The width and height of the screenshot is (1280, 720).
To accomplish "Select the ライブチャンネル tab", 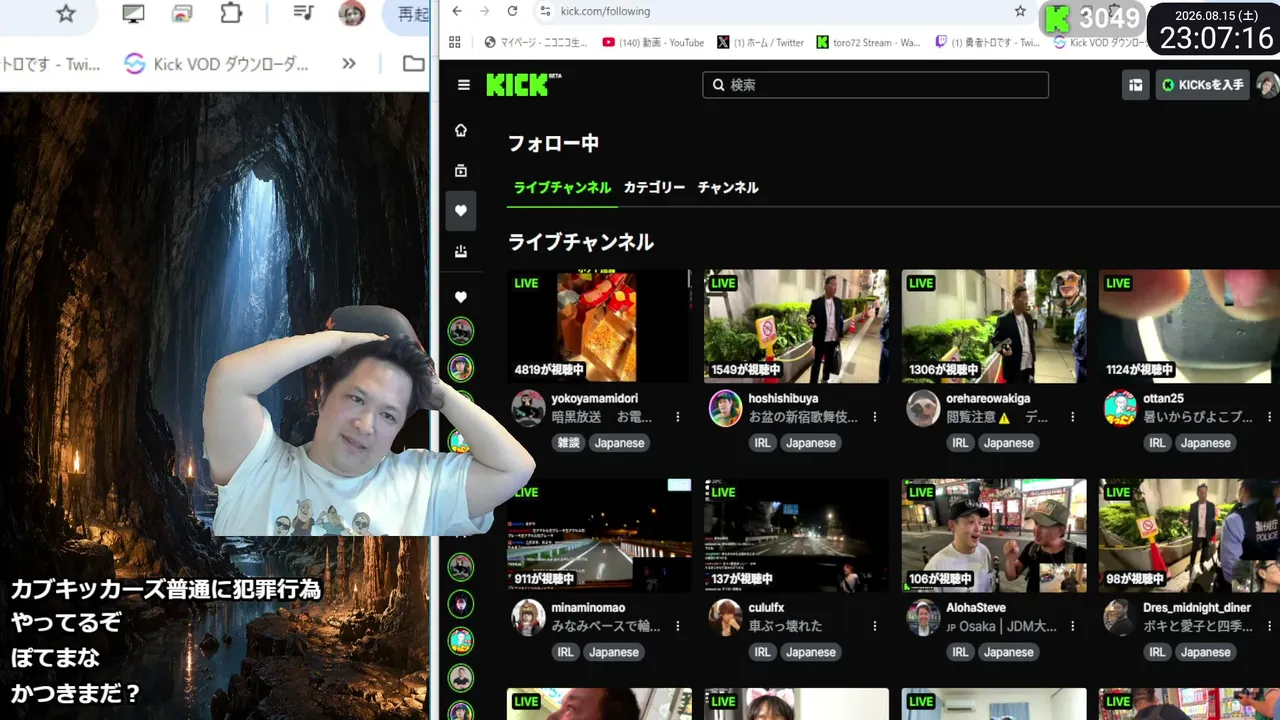I will (562, 187).
